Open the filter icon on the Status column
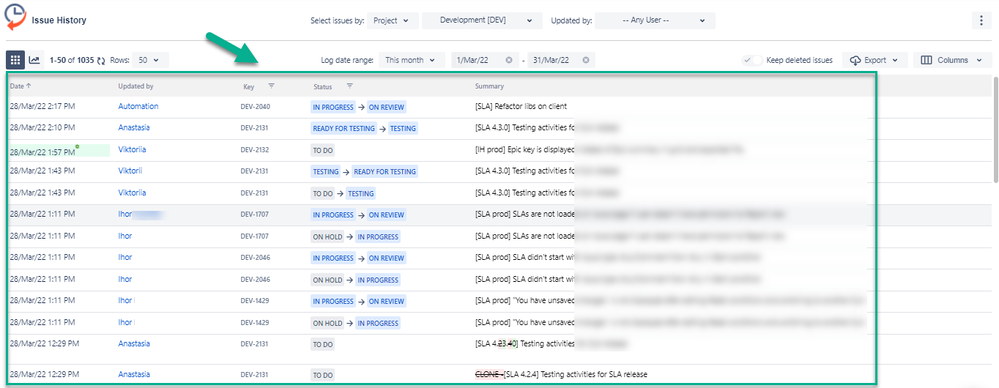Image resolution: width=999 pixels, height=388 pixels. [349, 85]
